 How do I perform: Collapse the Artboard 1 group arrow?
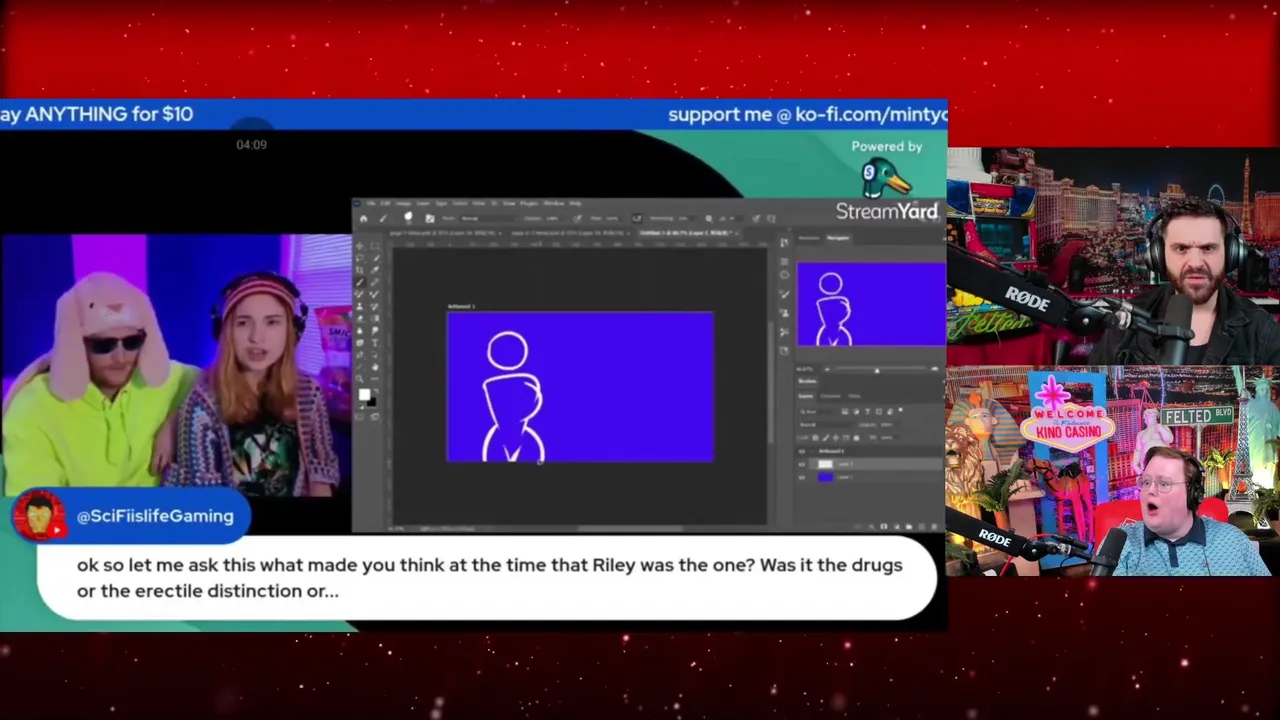coord(812,451)
